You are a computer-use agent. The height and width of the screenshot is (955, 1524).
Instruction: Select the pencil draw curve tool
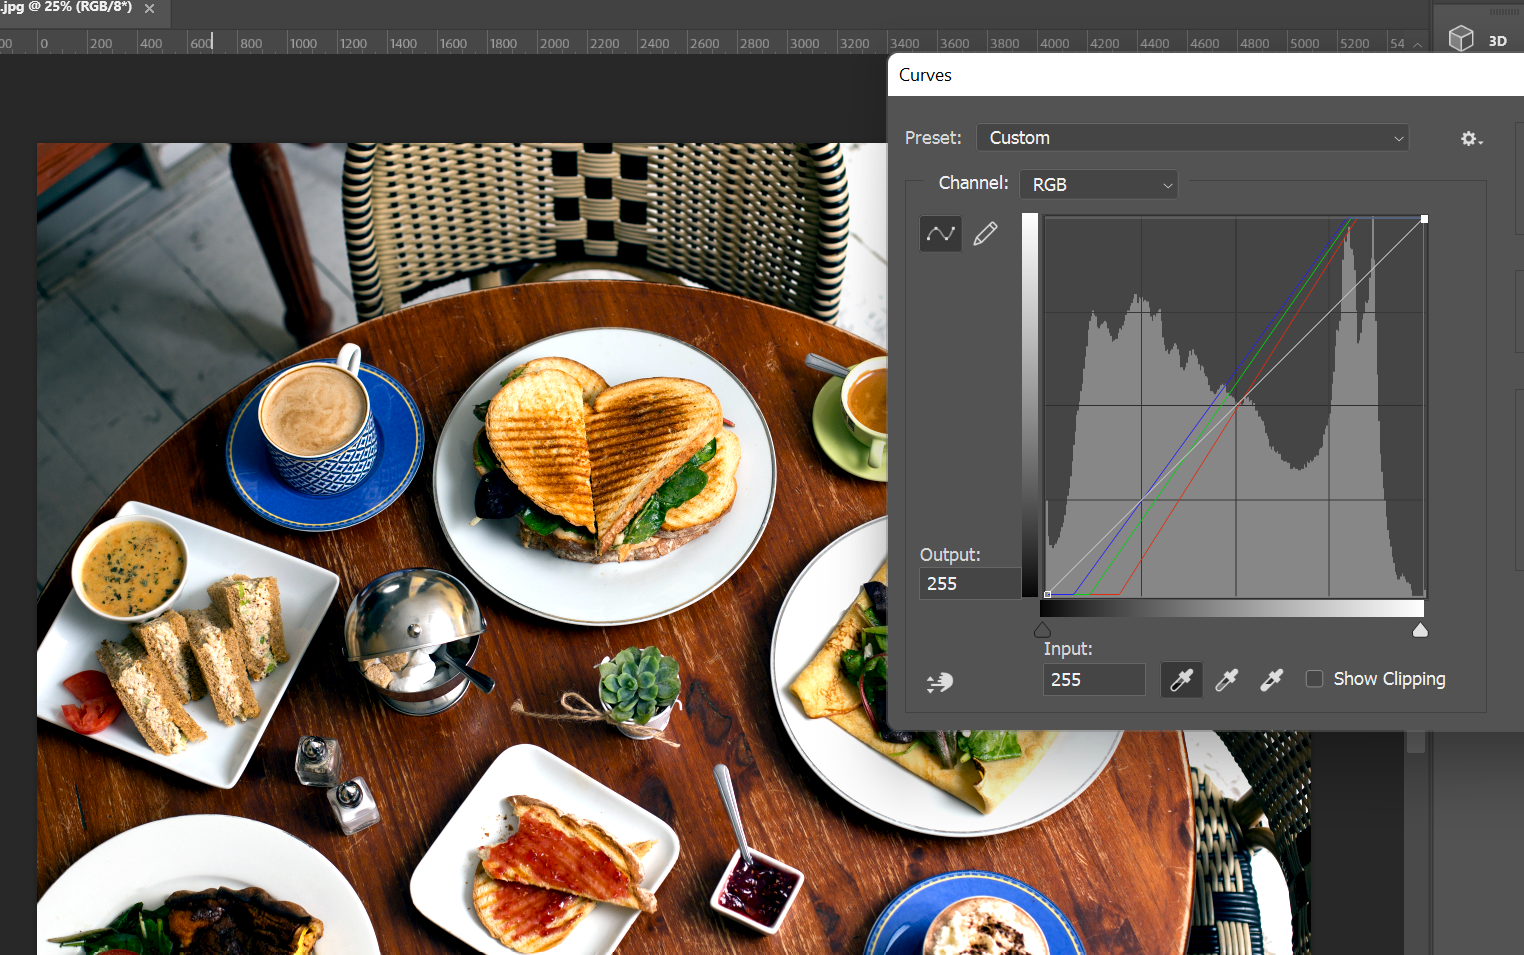click(985, 233)
